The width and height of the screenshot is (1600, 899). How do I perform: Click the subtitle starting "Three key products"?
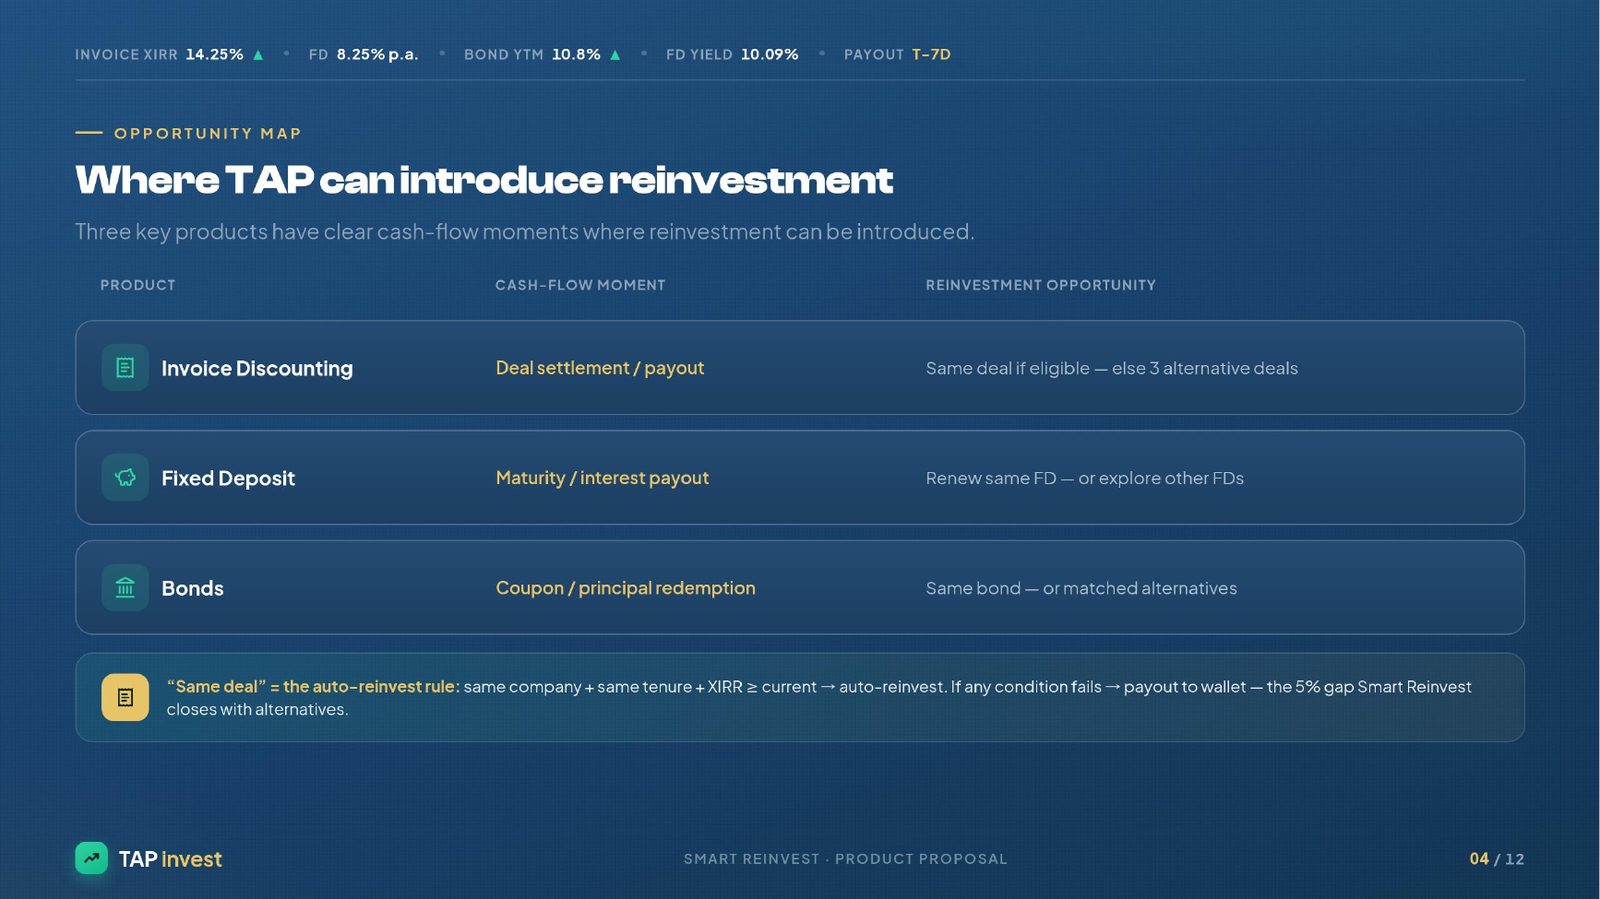click(524, 232)
